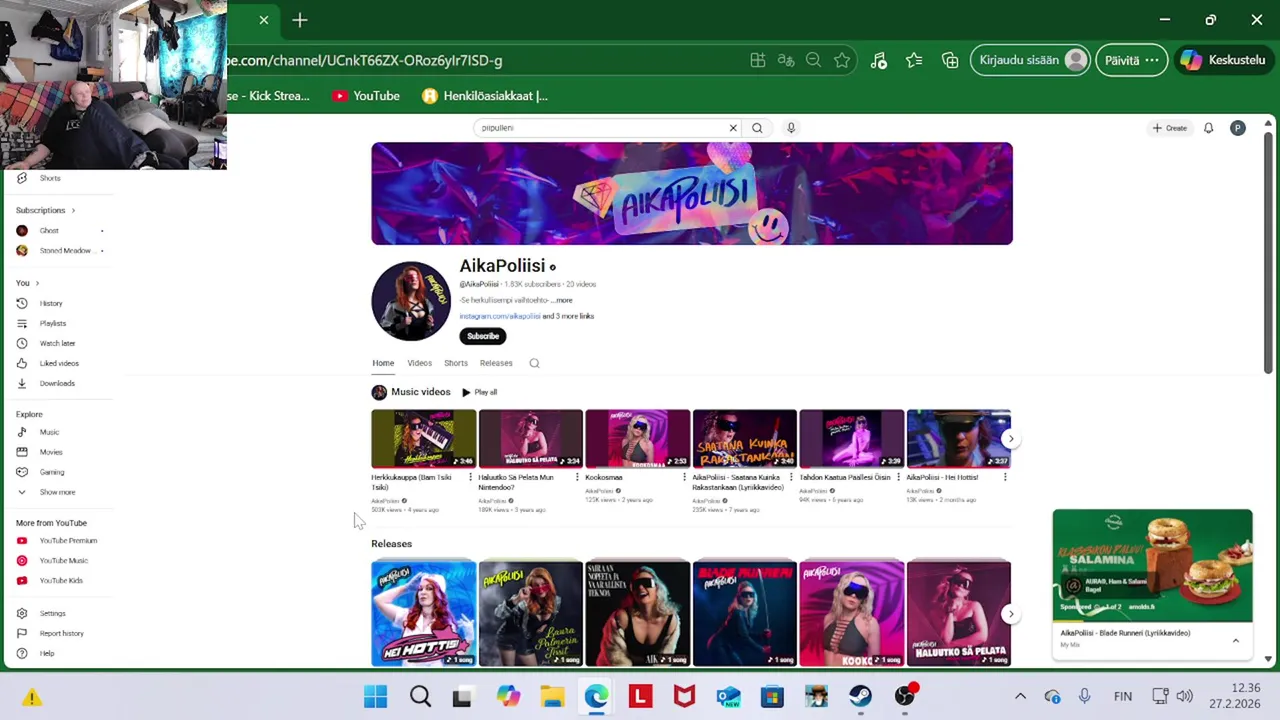1280x720 pixels.
Task: Open the Windows Start menu
Action: coord(375,696)
